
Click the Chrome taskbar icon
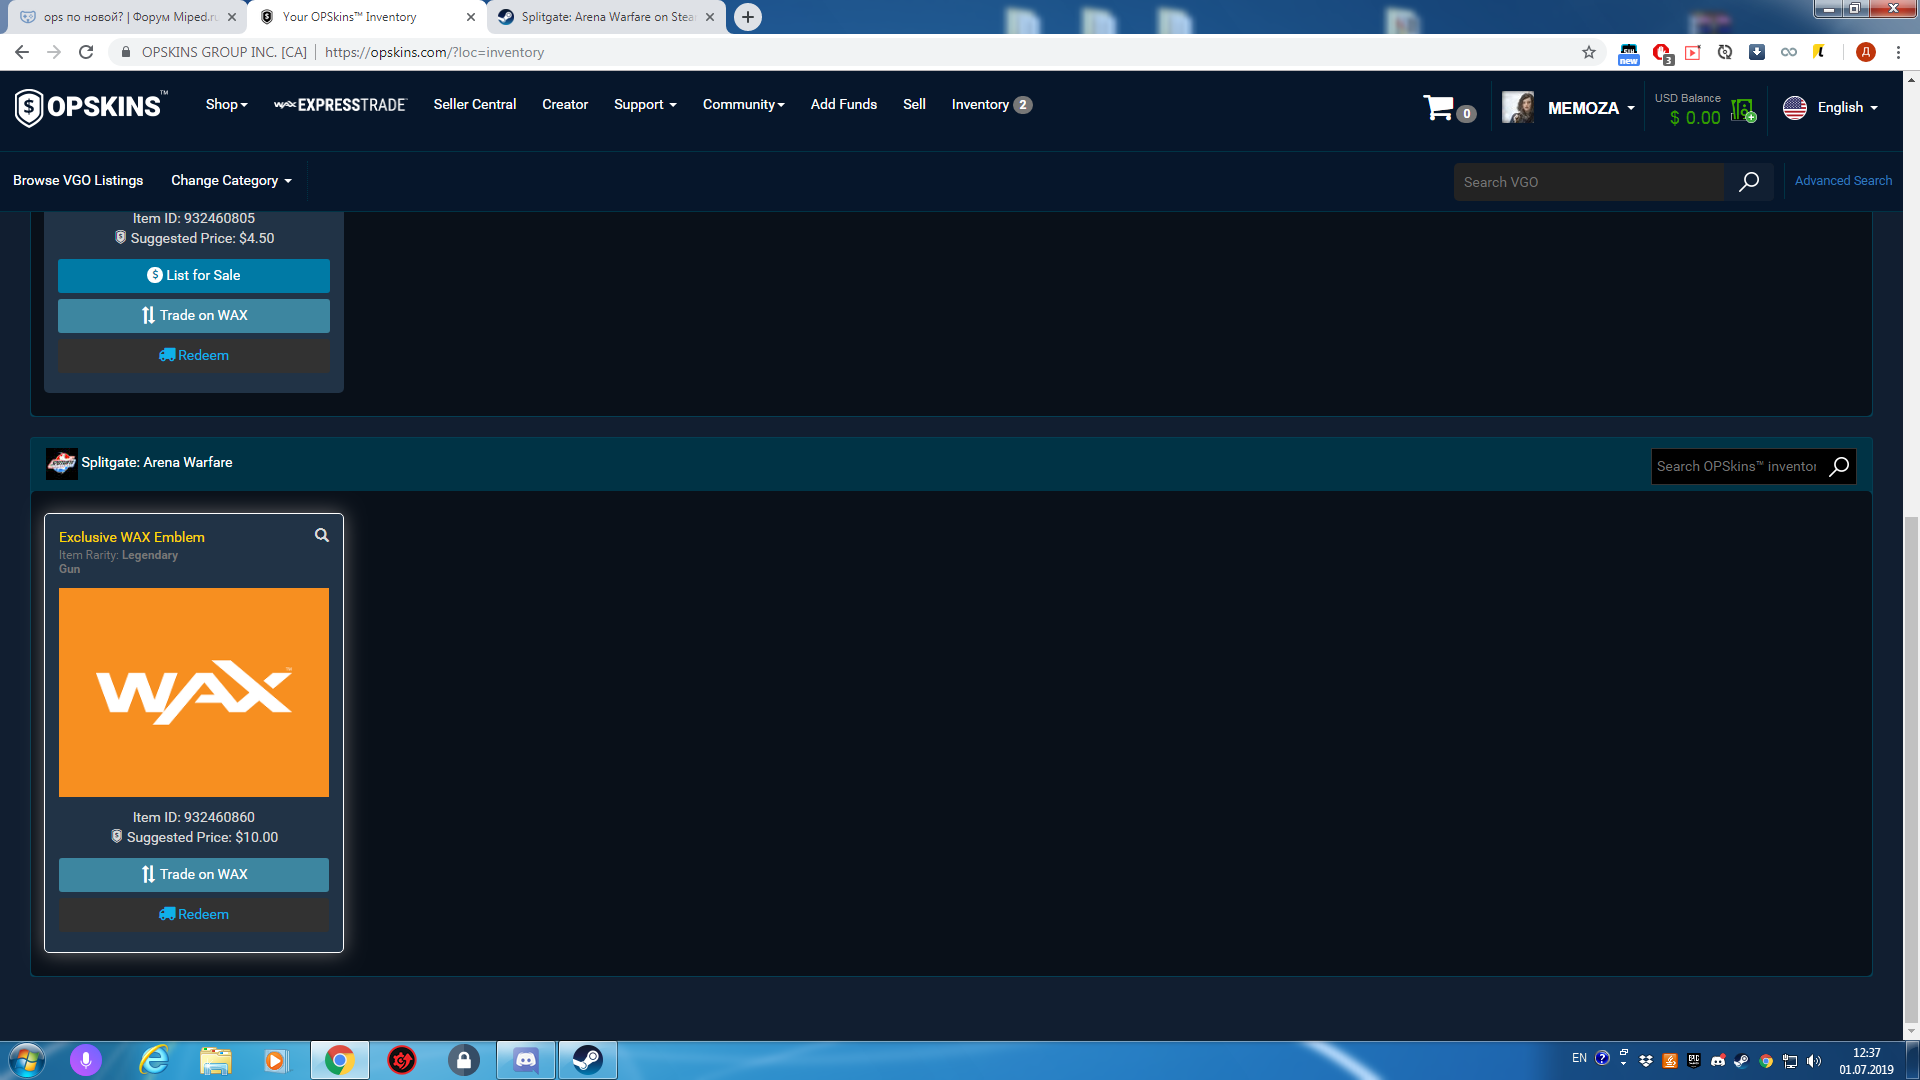point(340,1060)
